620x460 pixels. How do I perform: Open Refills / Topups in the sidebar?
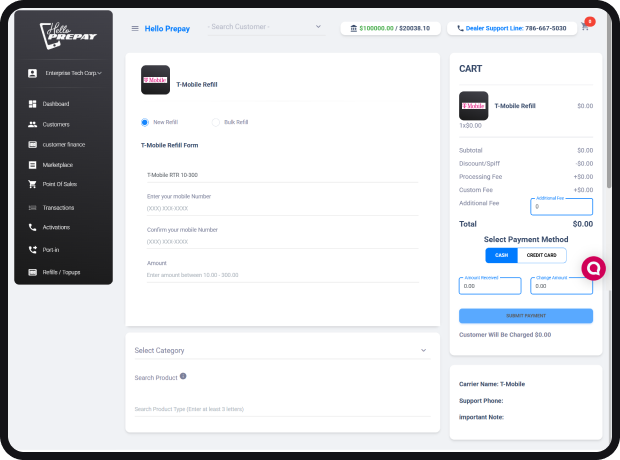point(63,272)
